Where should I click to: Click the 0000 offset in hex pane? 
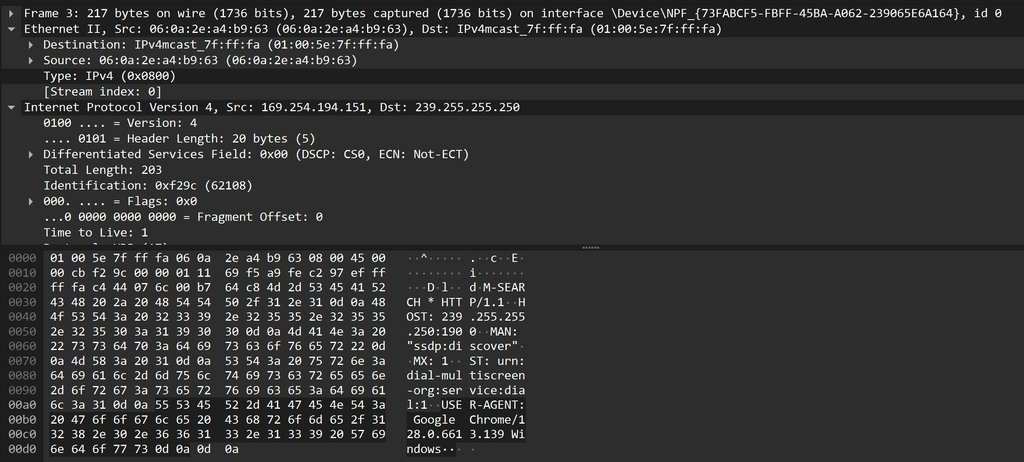coord(22,258)
